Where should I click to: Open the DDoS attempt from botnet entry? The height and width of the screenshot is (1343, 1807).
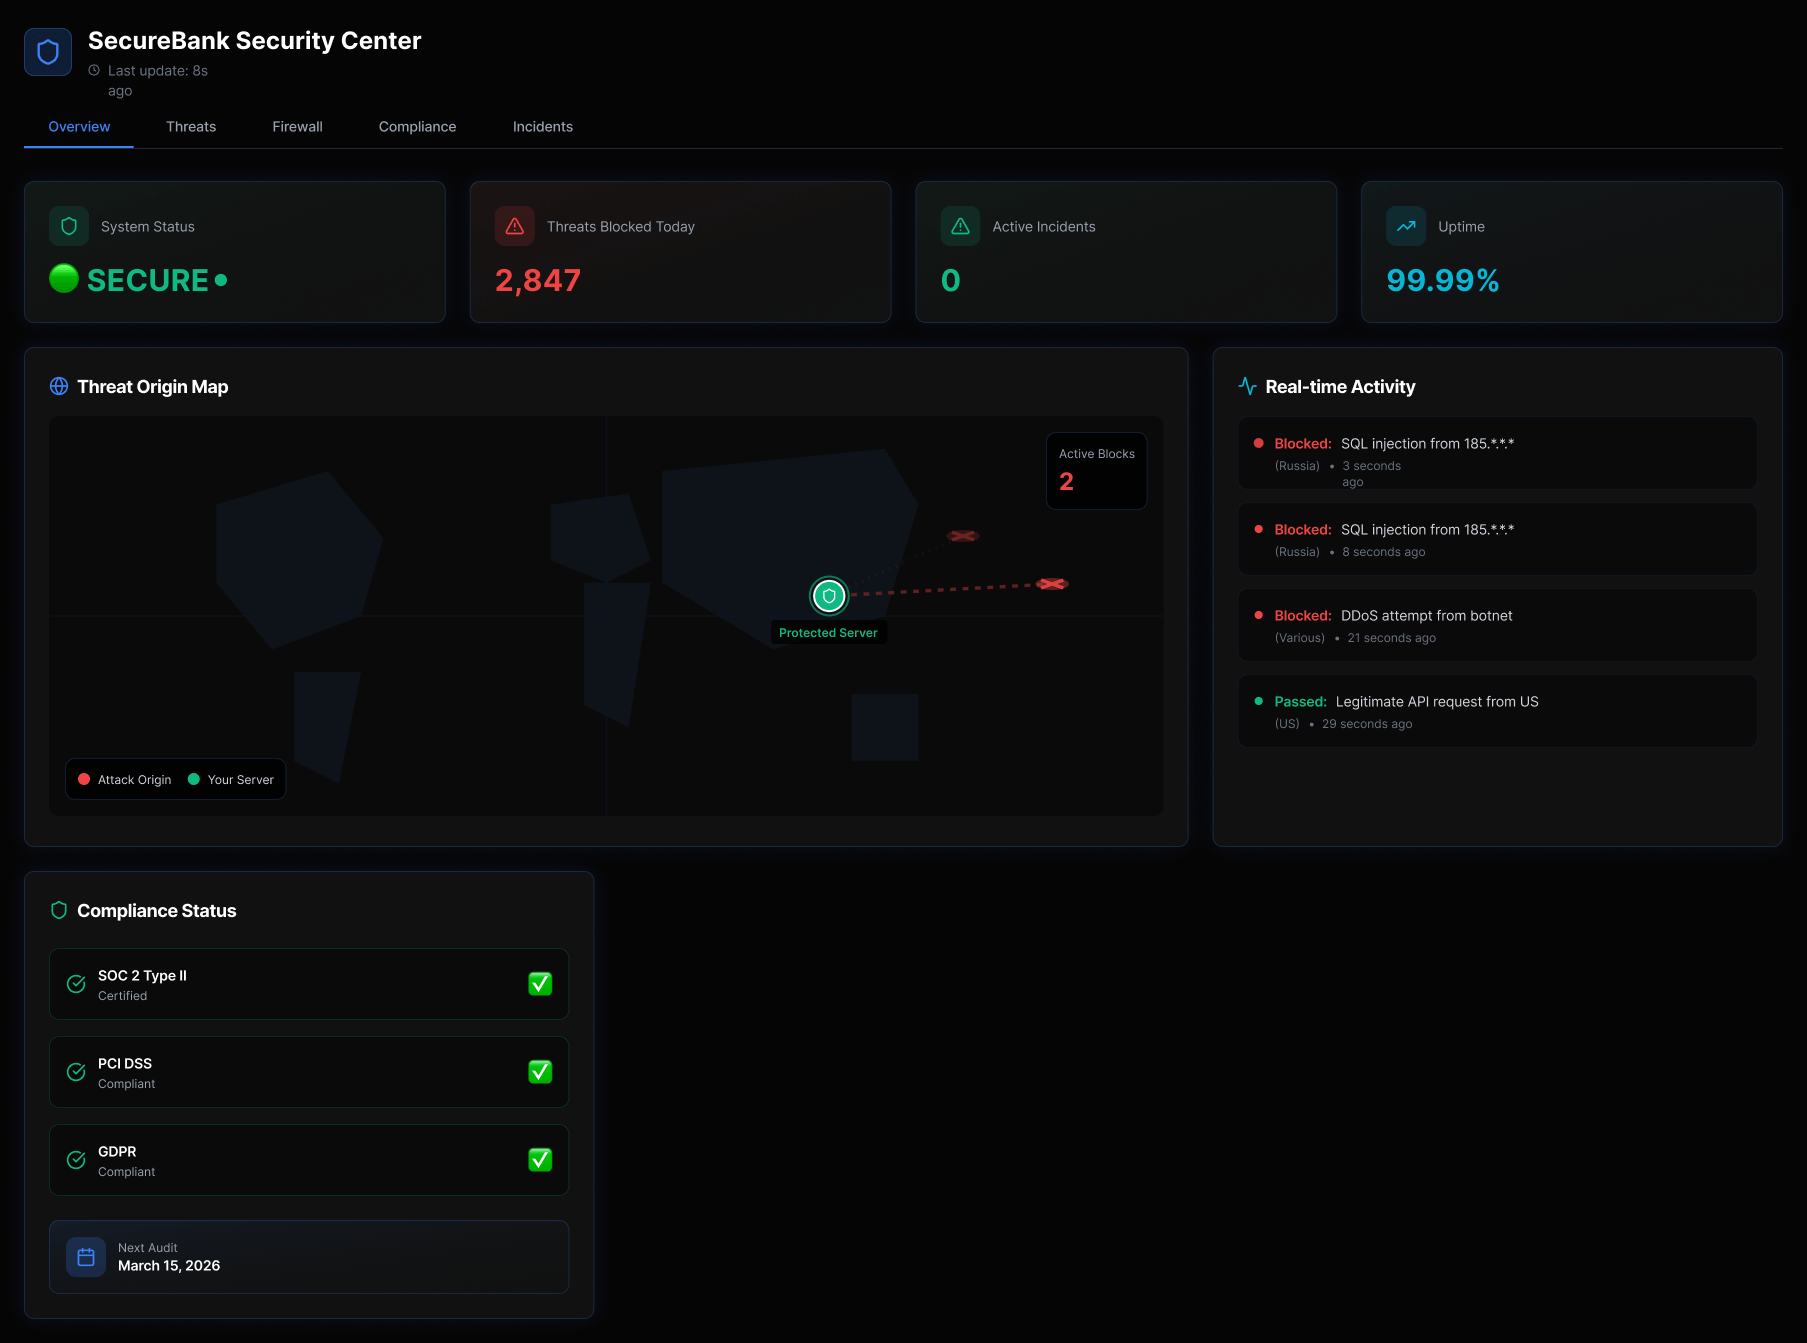(x=1497, y=625)
